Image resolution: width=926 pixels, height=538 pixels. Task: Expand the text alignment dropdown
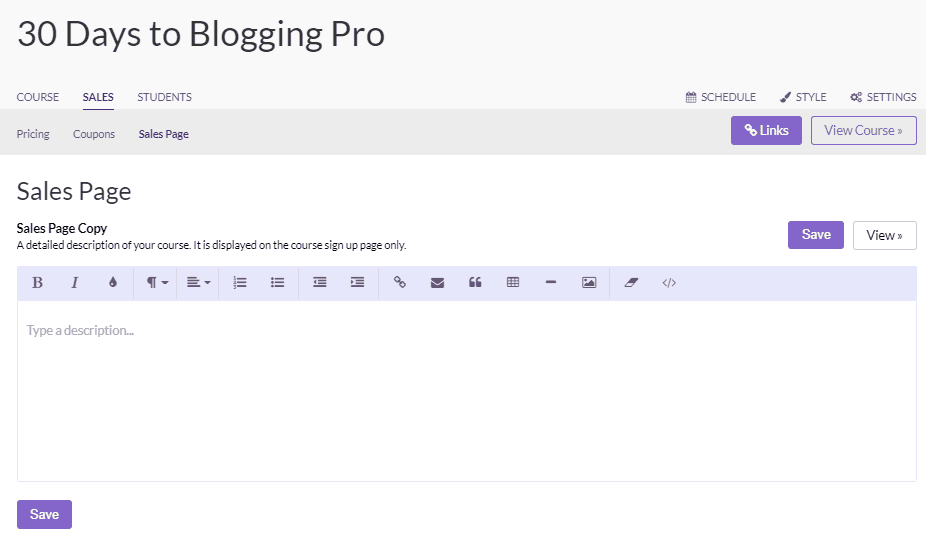click(x=198, y=283)
